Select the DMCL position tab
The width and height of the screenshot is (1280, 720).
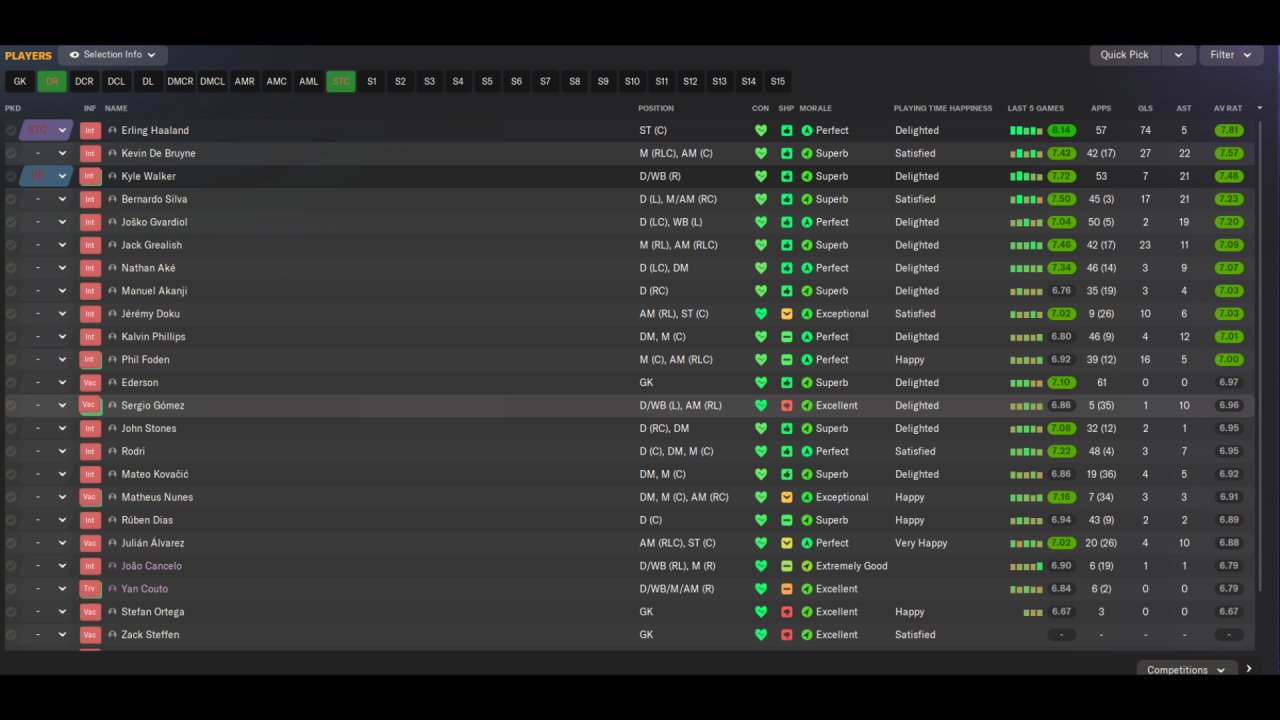tap(212, 82)
